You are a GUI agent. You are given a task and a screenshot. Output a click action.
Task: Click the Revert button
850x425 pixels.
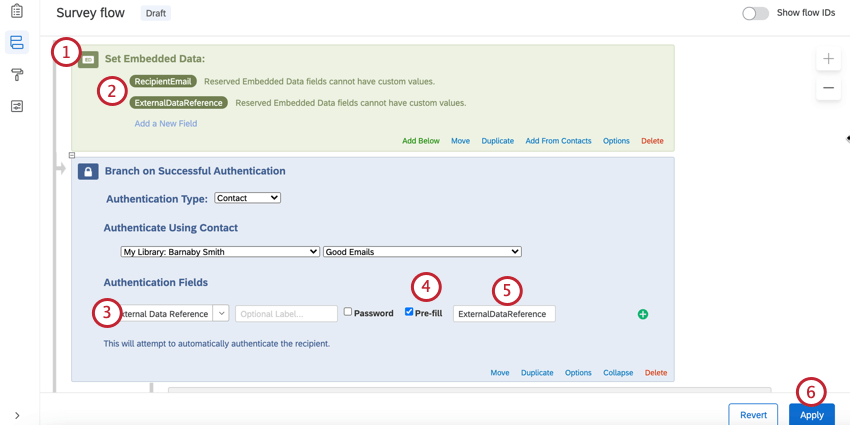point(753,415)
